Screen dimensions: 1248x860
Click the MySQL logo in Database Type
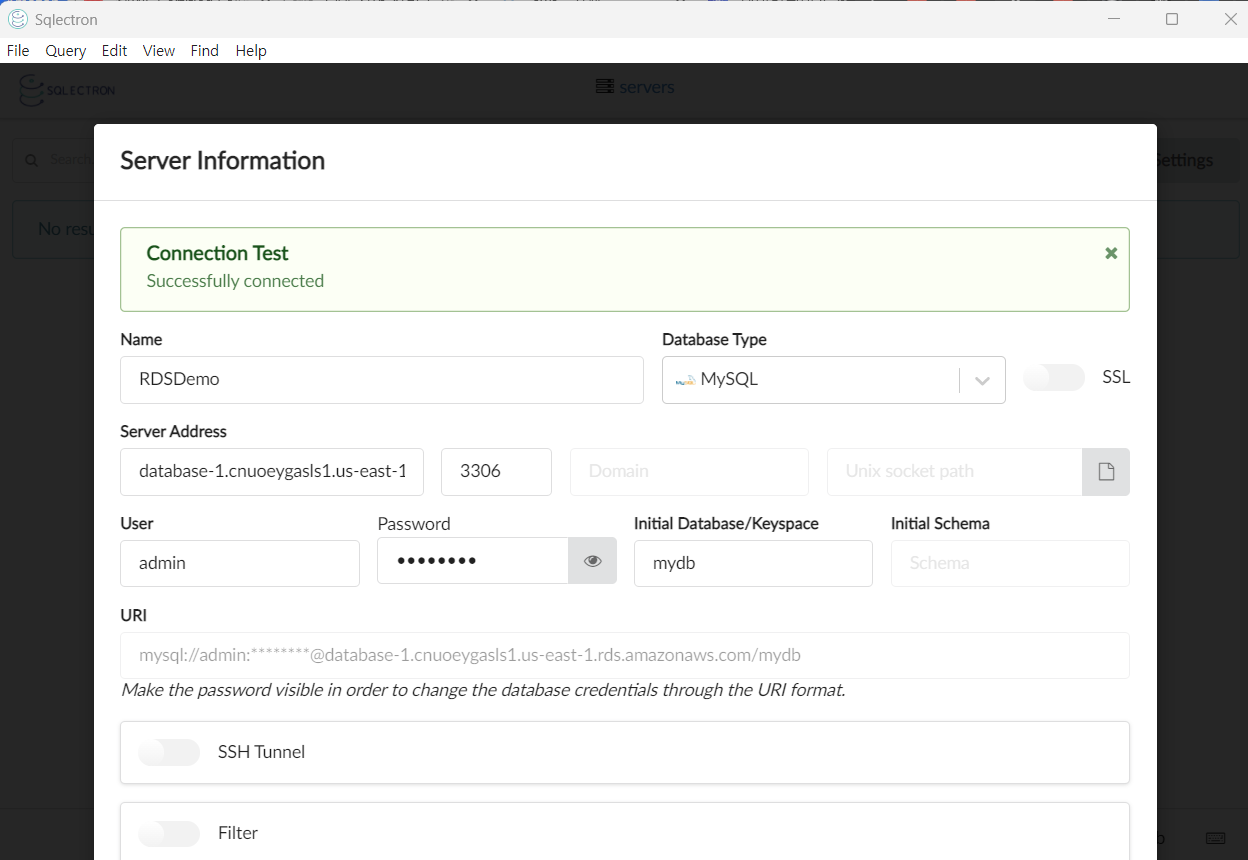tap(685, 380)
